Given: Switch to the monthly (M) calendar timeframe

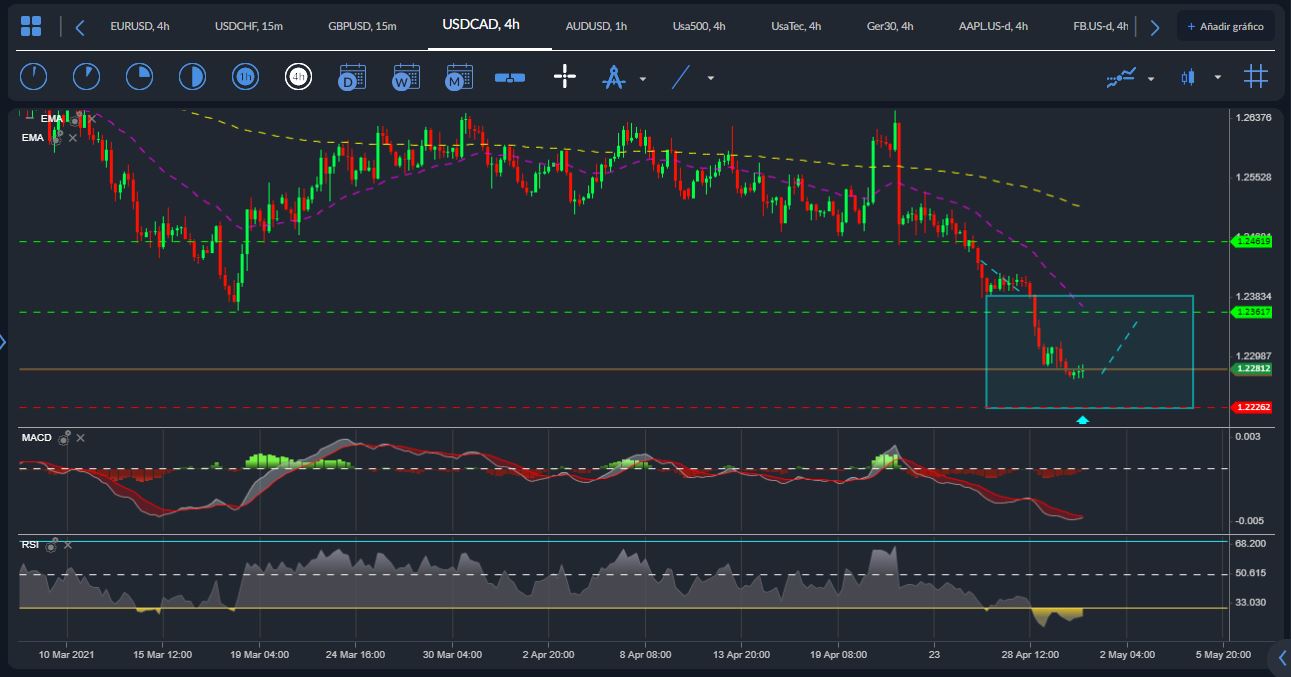Looking at the screenshot, I should point(458,76).
